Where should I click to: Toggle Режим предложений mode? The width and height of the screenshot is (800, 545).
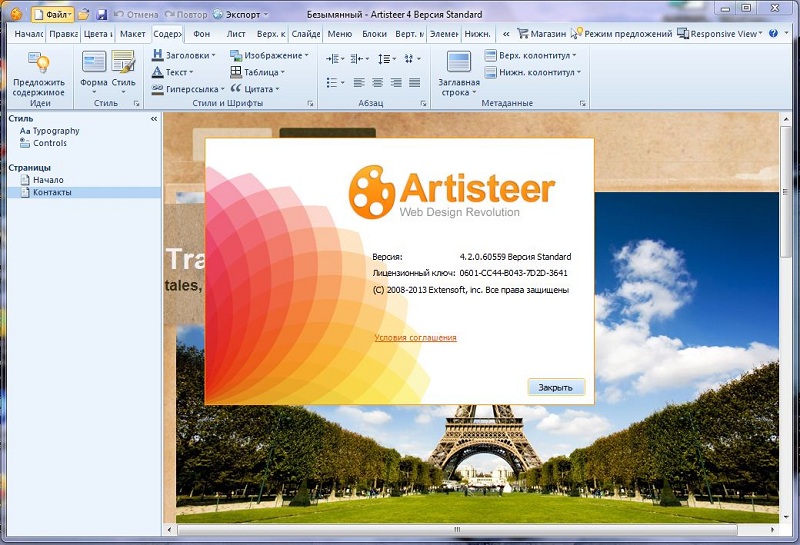click(x=621, y=34)
